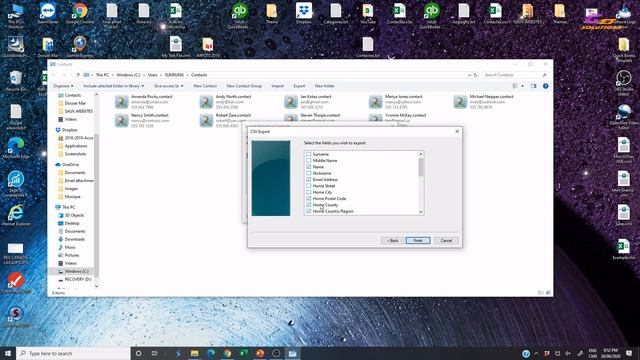Click Export in the Explorer toolbar
The height and width of the screenshot is (360, 640).
(299, 86)
